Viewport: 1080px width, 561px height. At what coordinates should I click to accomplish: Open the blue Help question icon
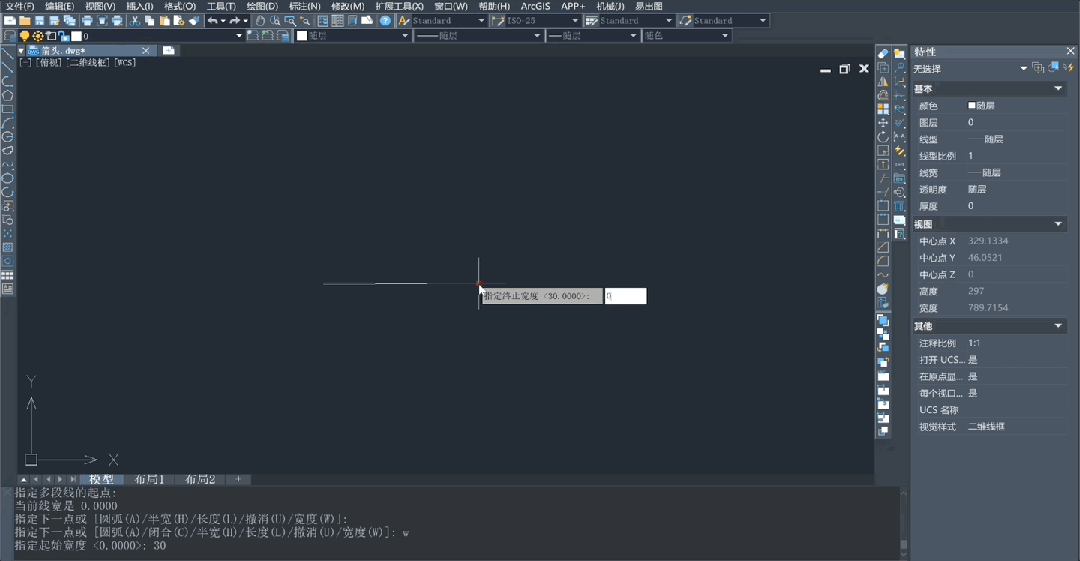pyautogui.click(x=385, y=20)
